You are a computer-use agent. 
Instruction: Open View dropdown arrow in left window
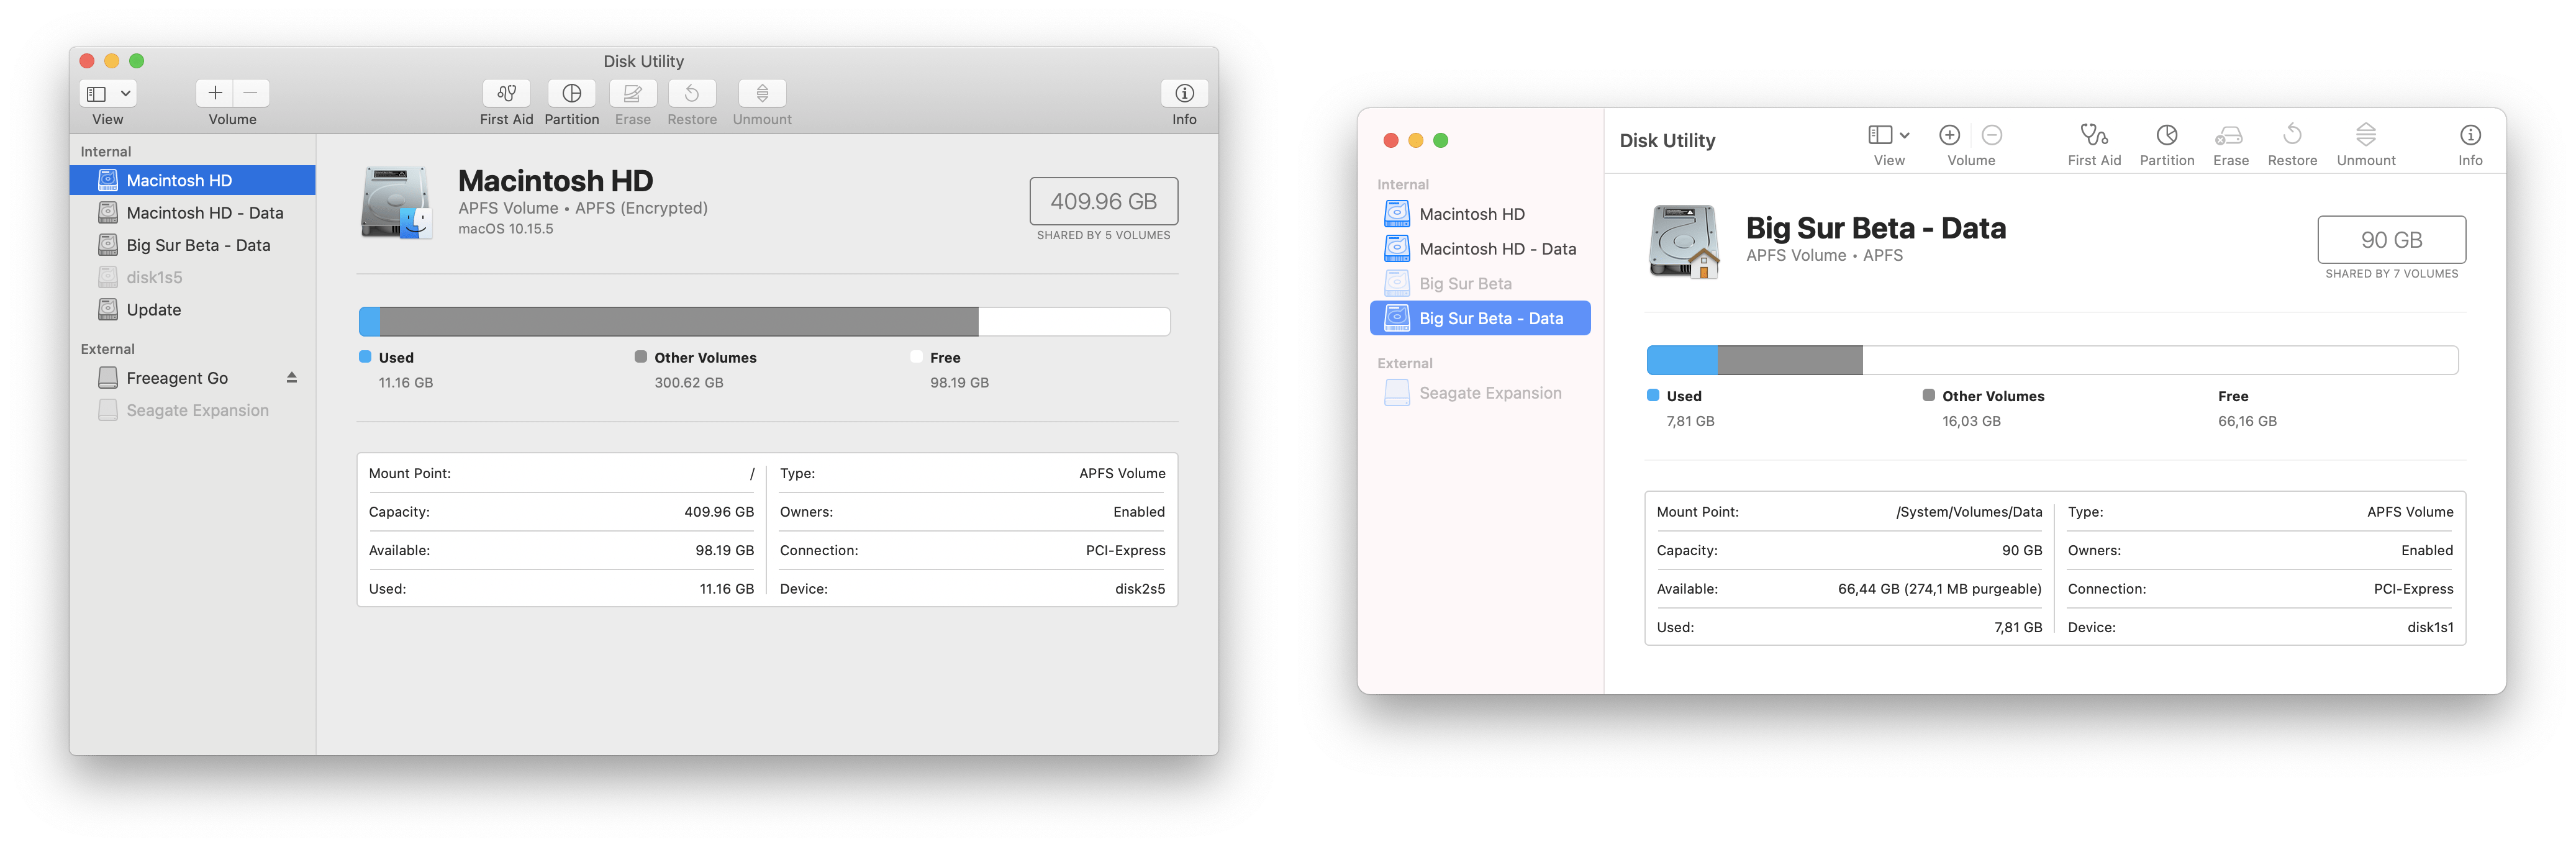(x=126, y=93)
